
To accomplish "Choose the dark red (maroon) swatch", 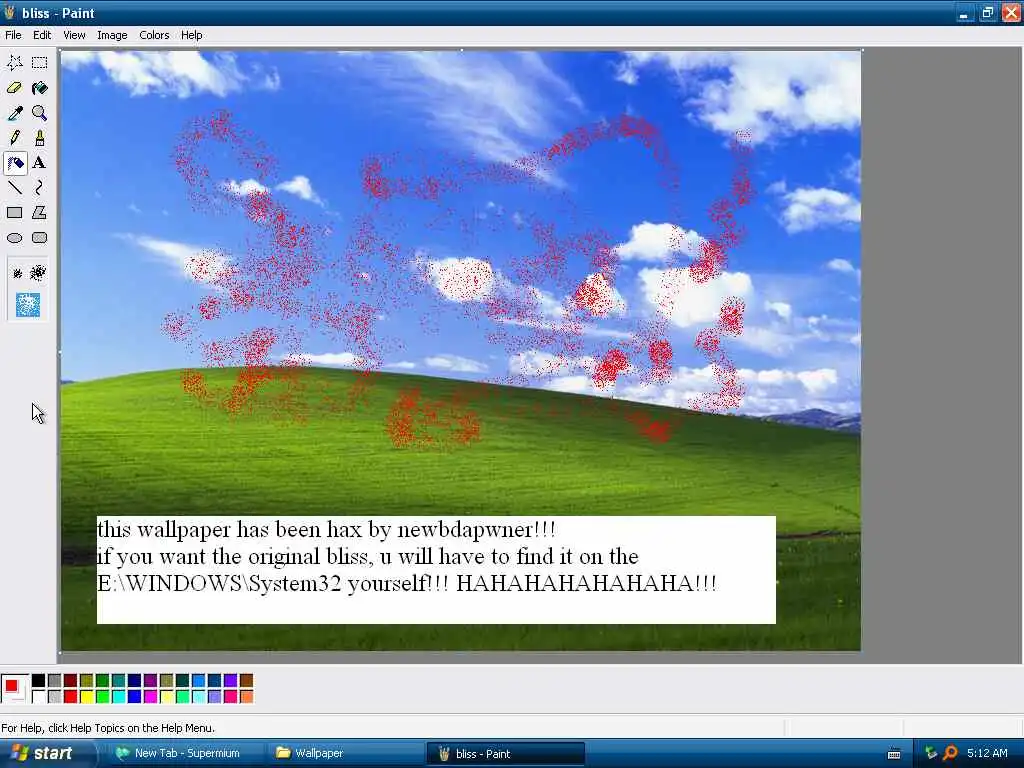I will tap(71, 681).
